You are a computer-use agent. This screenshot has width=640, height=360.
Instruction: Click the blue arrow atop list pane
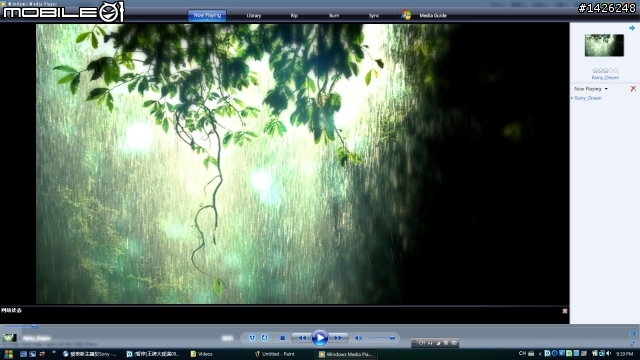click(632, 28)
